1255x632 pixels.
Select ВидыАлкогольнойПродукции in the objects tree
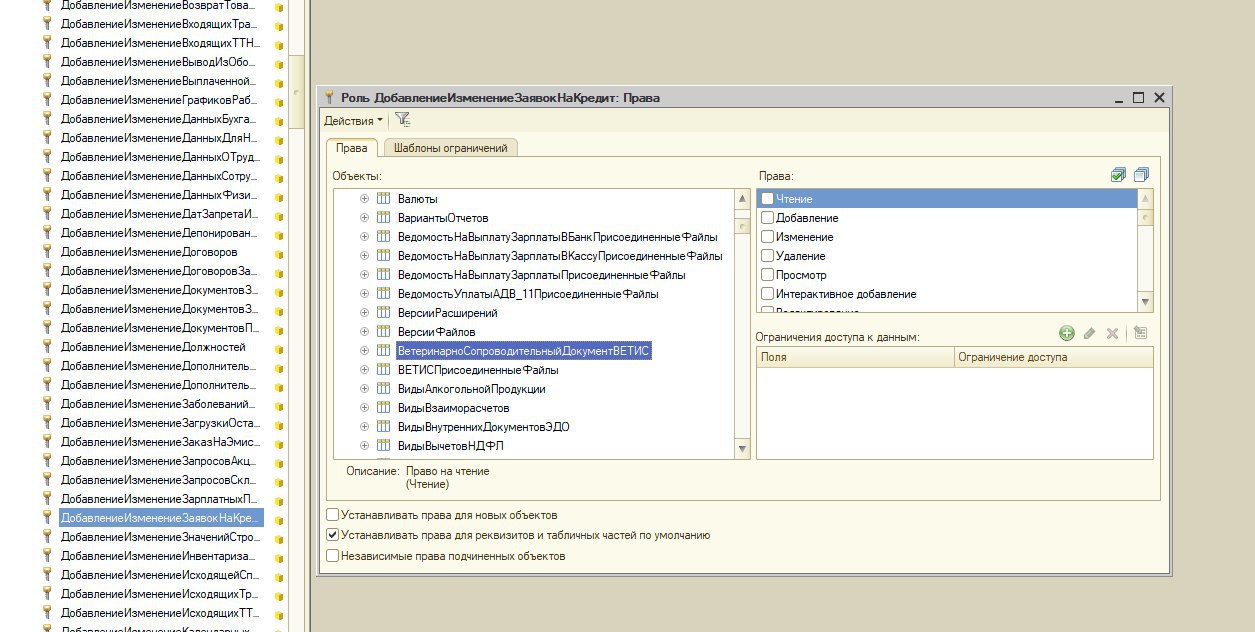pos(471,389)
